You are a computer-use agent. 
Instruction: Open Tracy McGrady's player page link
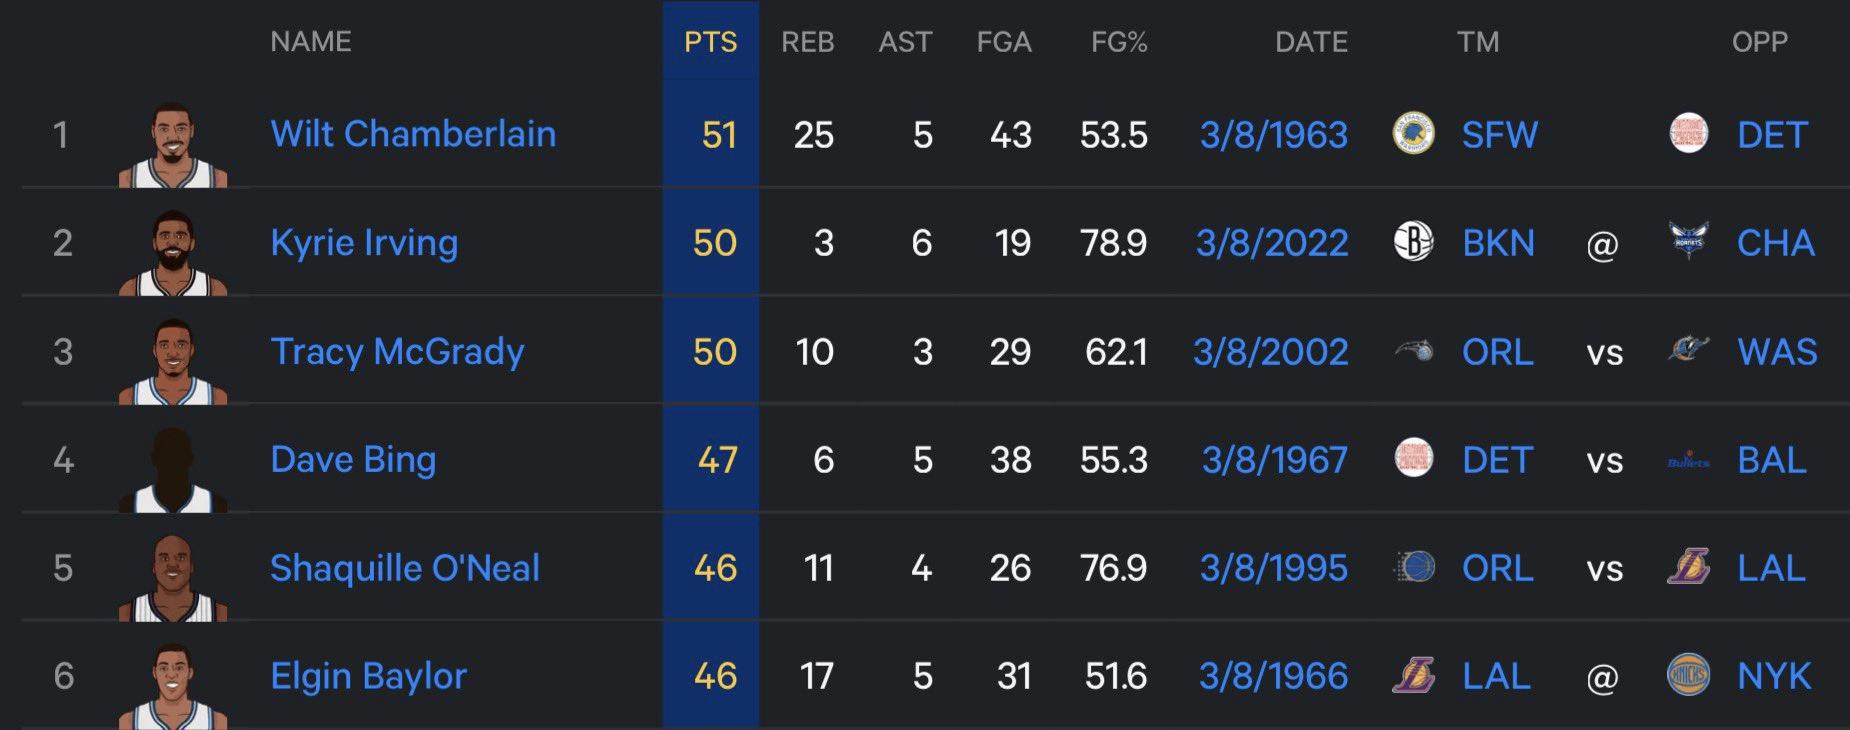(397, 351)
